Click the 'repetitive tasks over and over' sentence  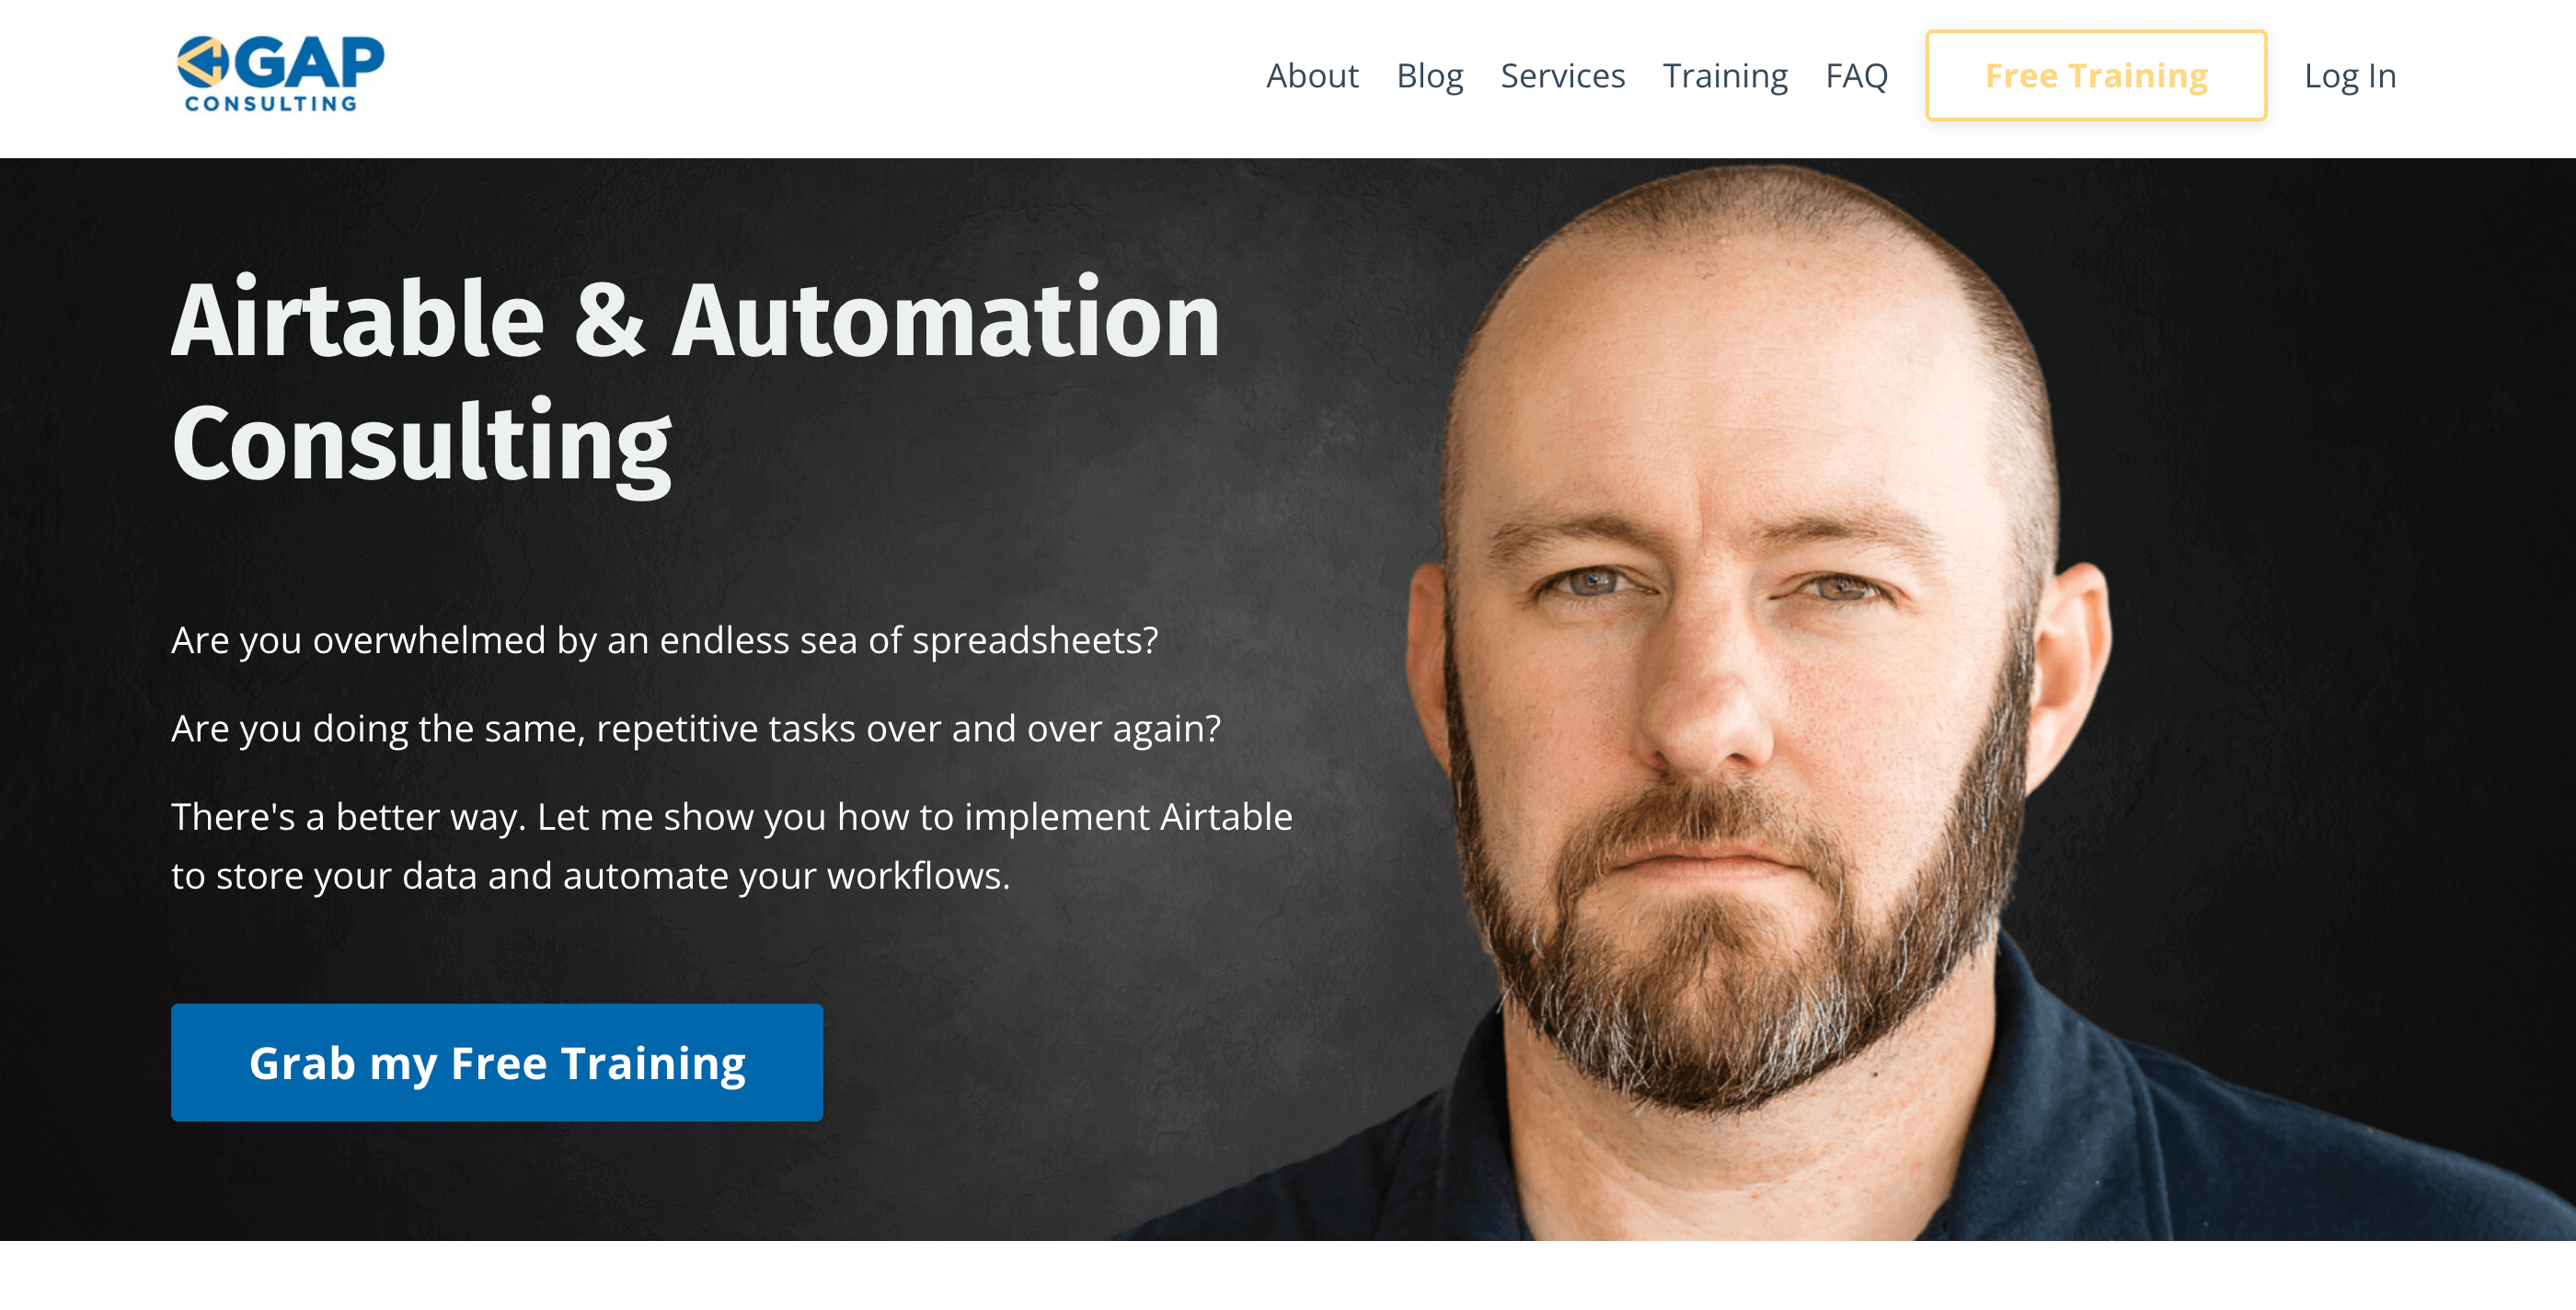pyautogui.click(x=696, y=728)
